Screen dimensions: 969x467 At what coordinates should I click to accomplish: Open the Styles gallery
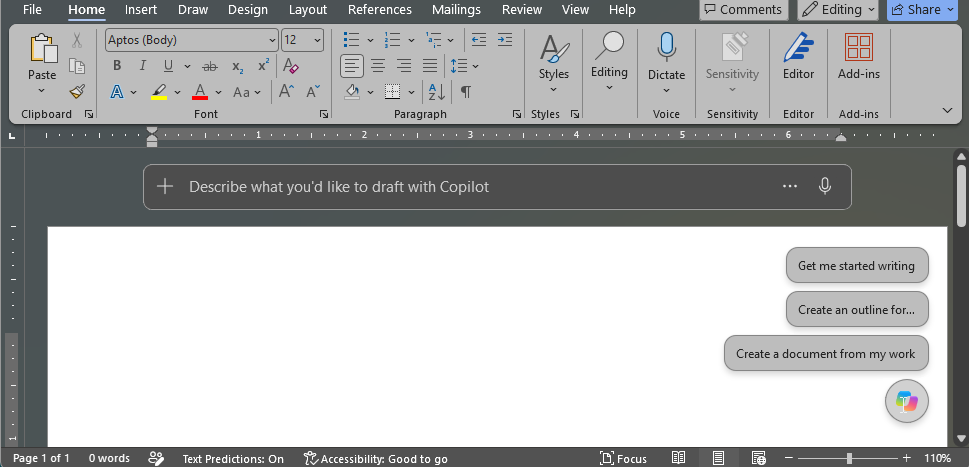point(554,64)
